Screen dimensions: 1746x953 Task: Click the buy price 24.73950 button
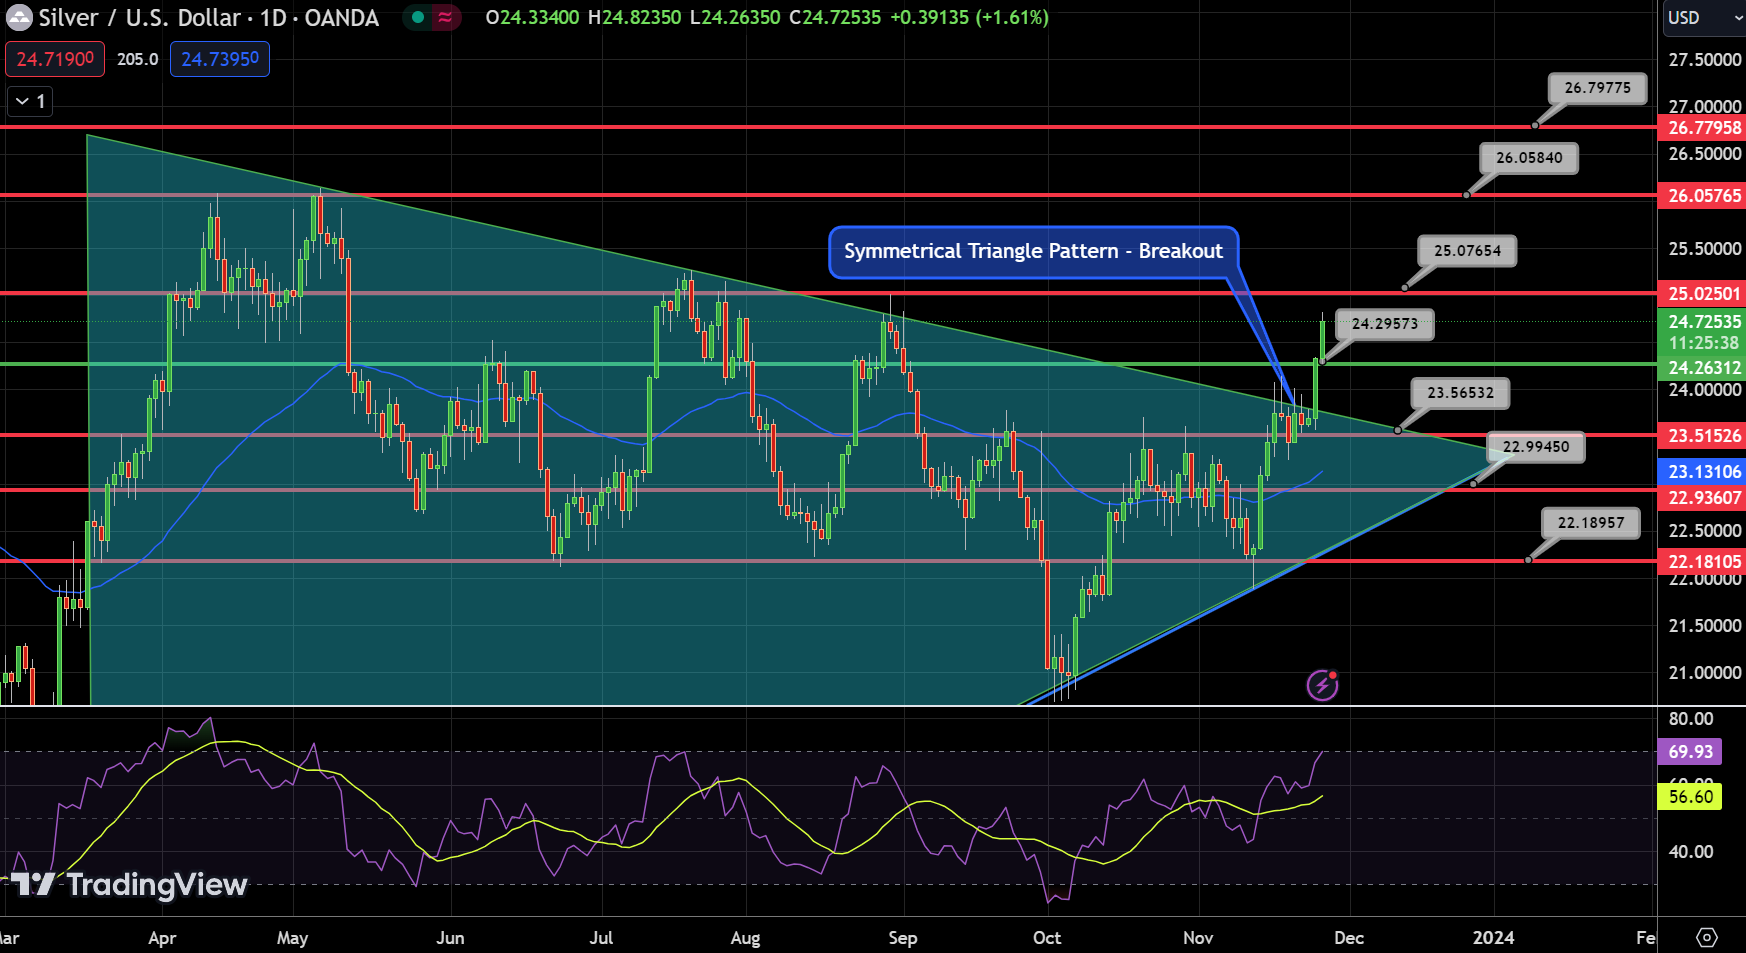(220, 59)
